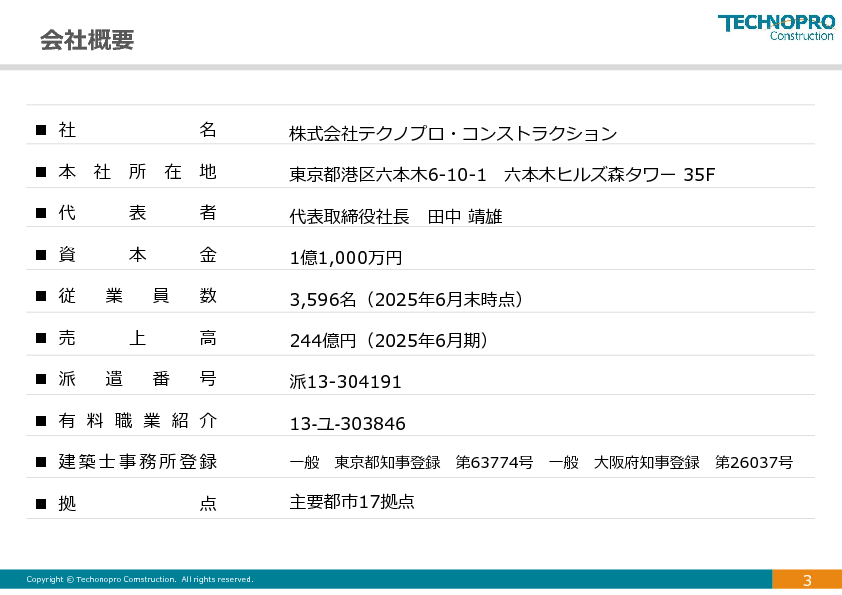
Task: Click the license number 13-ユ-303846
Action: tap(347, 424)
